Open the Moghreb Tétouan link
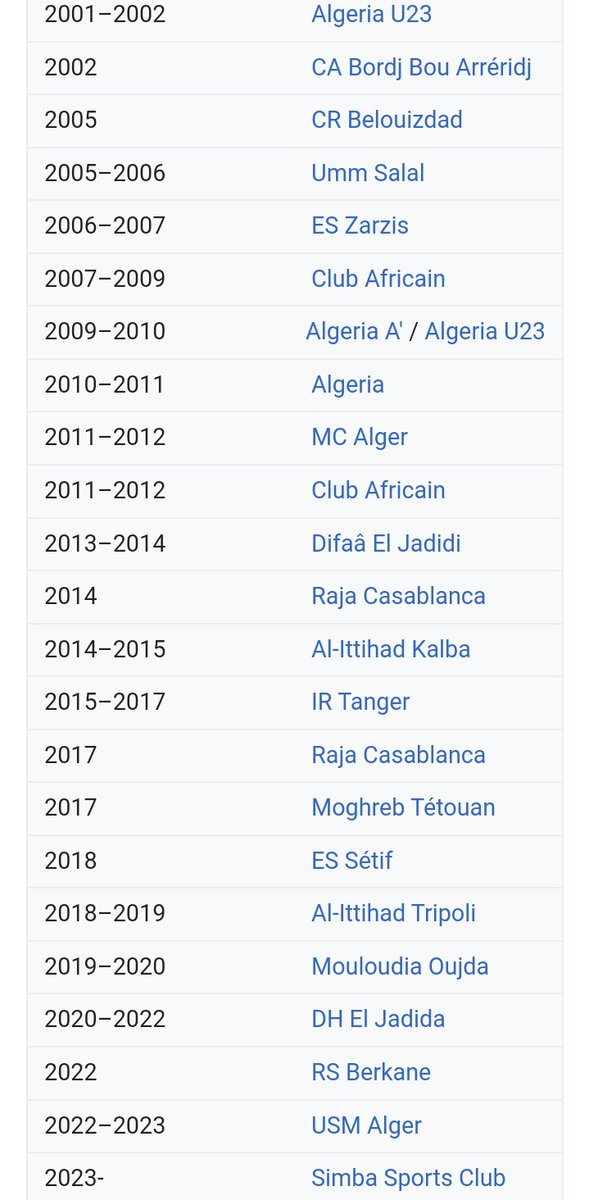589x1200 pixels. tap(403, 808)
